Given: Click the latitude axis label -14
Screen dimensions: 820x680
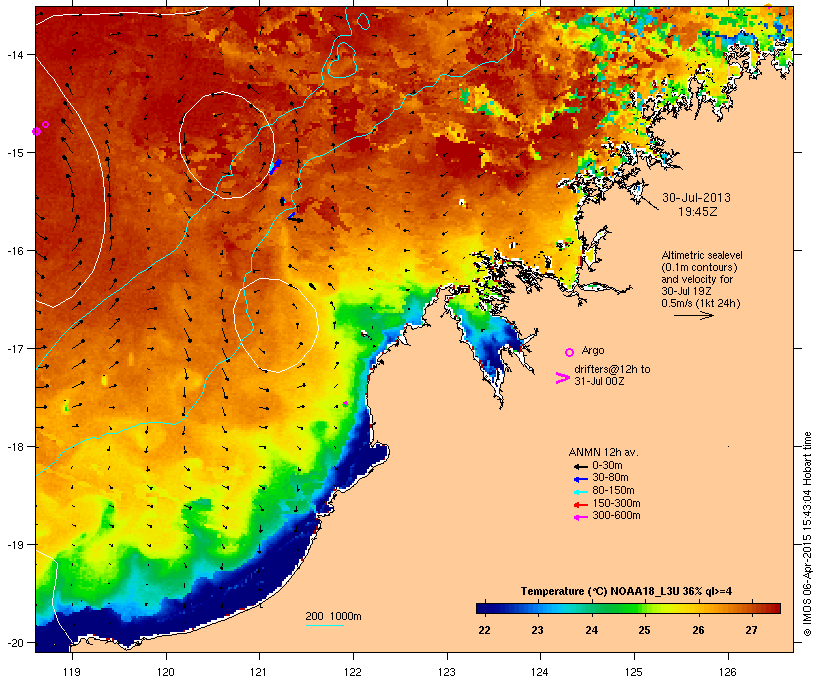Looking at the screenshot, I should pos(15,55).
